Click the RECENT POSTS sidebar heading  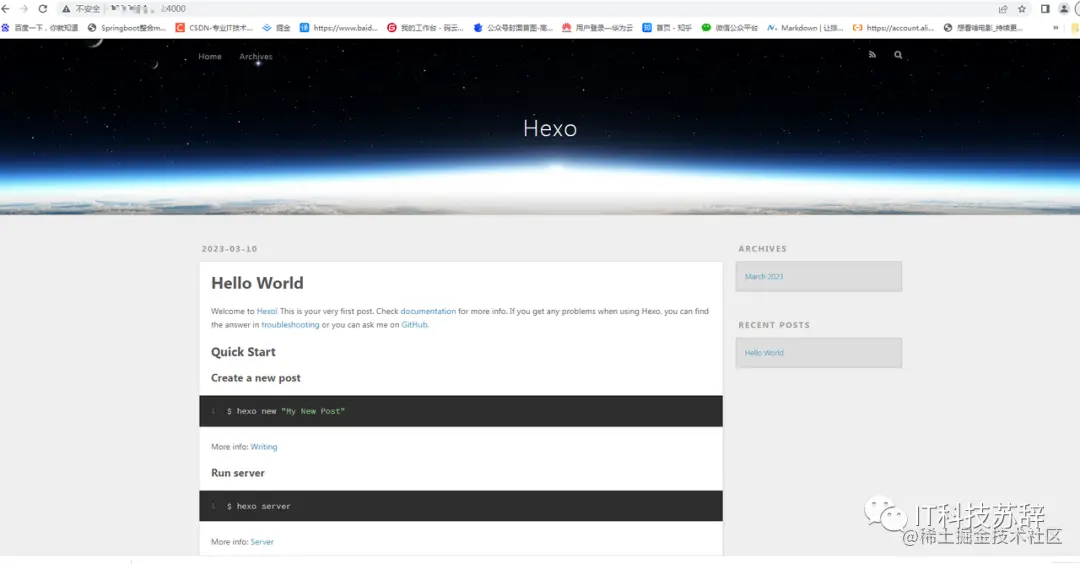tap(774, 325)
